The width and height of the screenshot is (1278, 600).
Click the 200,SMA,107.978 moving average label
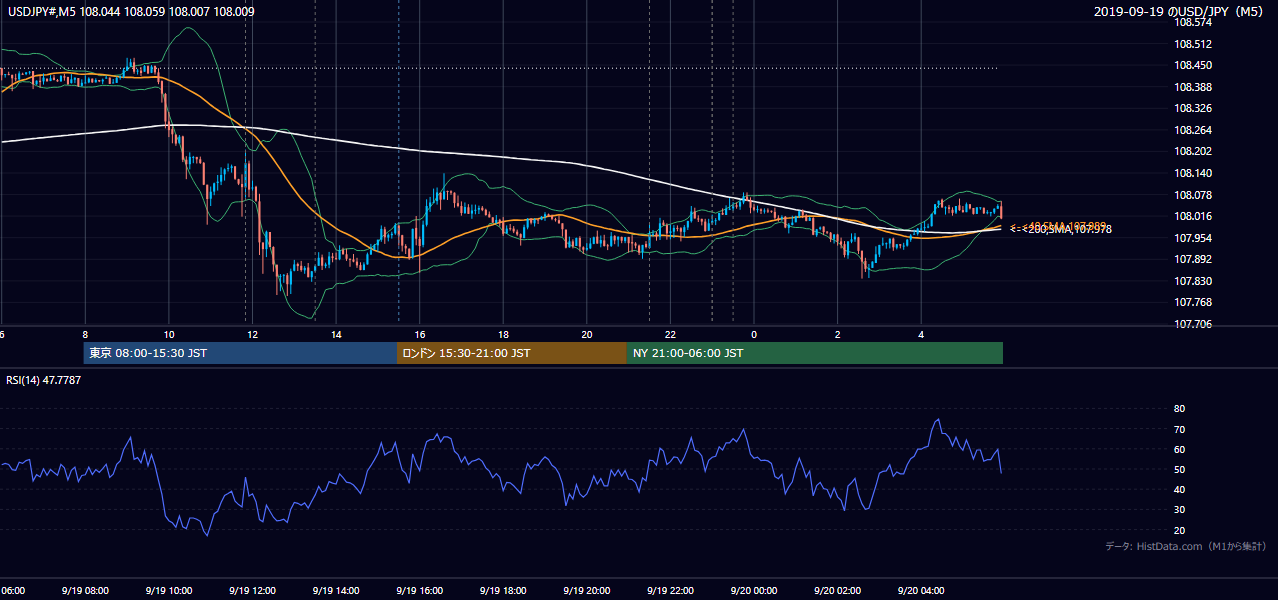tap(1068, 230)
